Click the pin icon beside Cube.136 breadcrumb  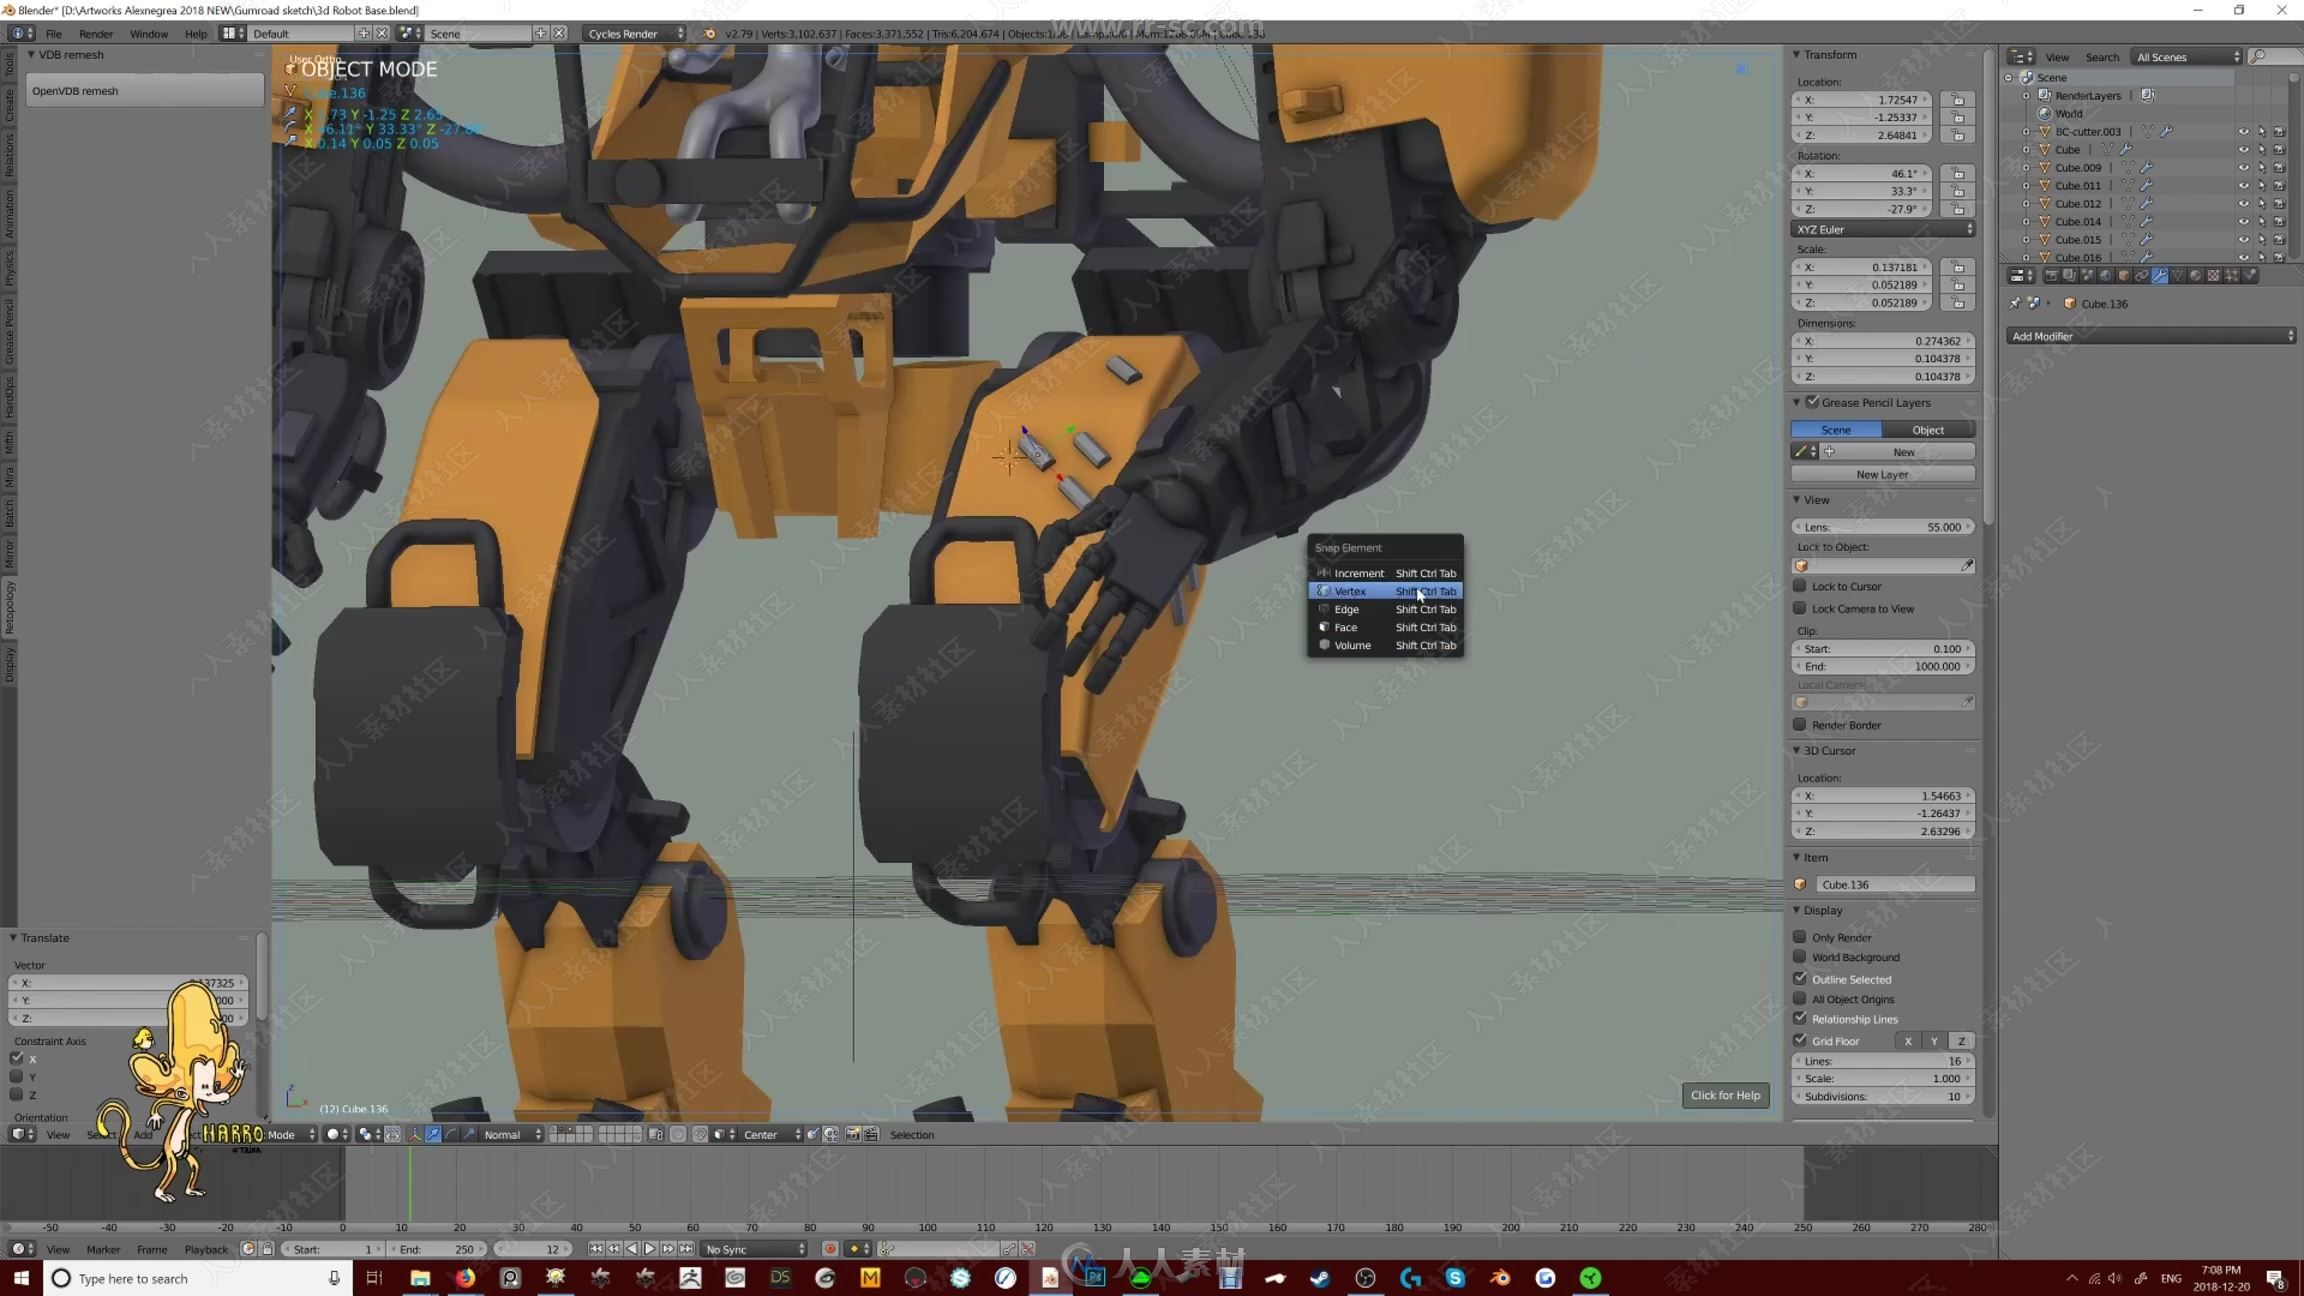click(2015, 303)
